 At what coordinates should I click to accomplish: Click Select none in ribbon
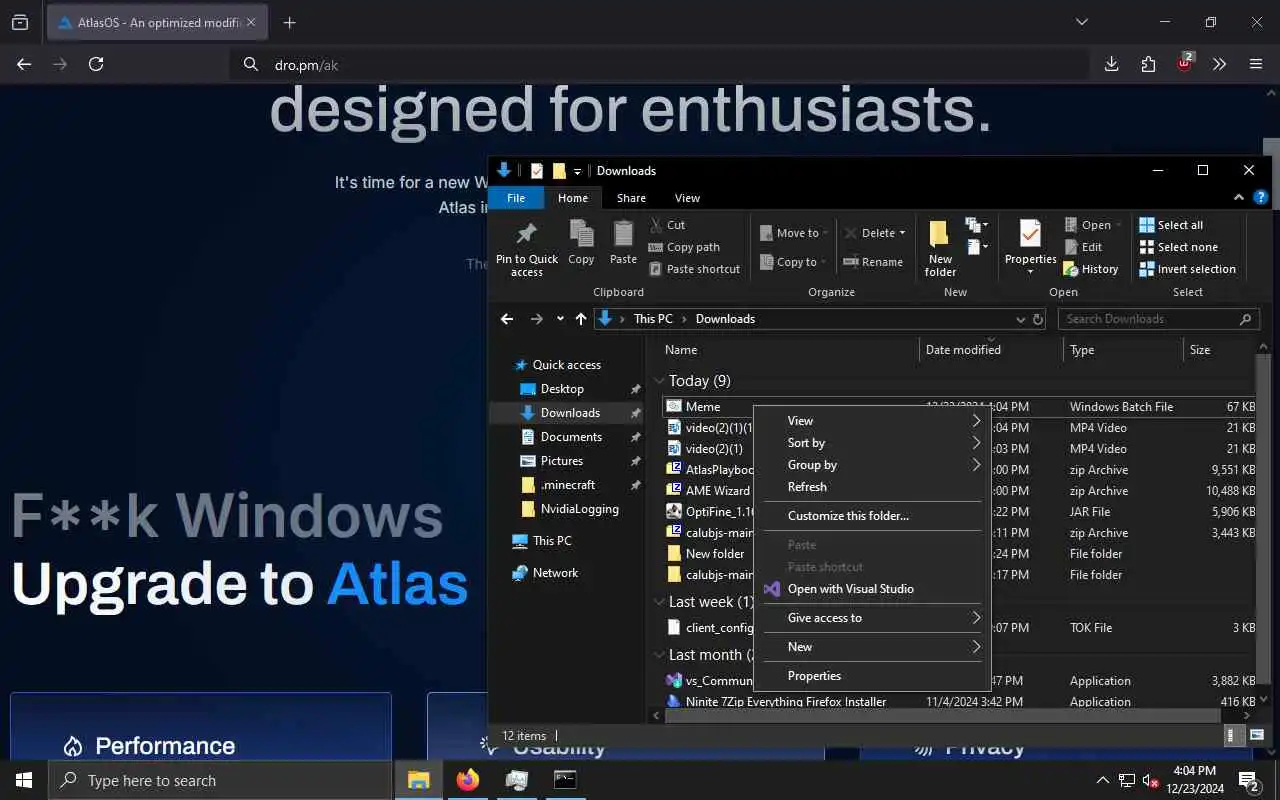pos(1178,247)
